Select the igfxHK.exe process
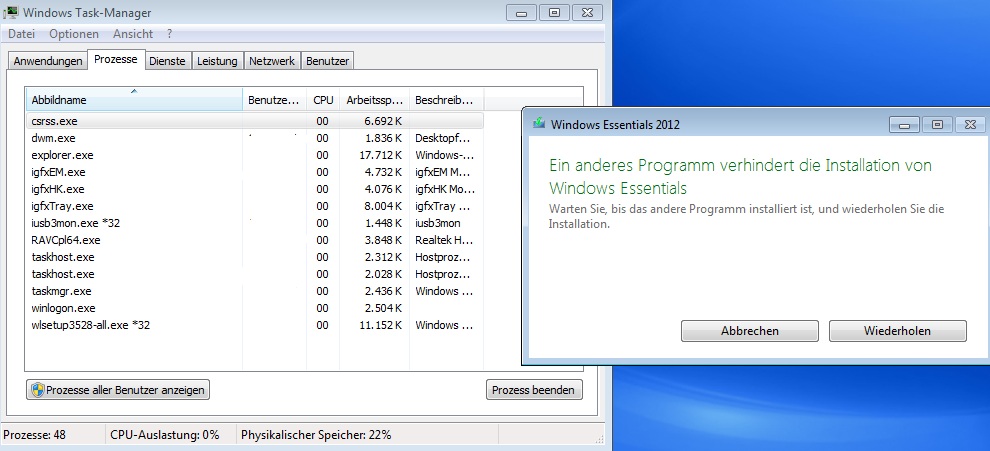Viewport: 990px width, 451px height. 255,189
